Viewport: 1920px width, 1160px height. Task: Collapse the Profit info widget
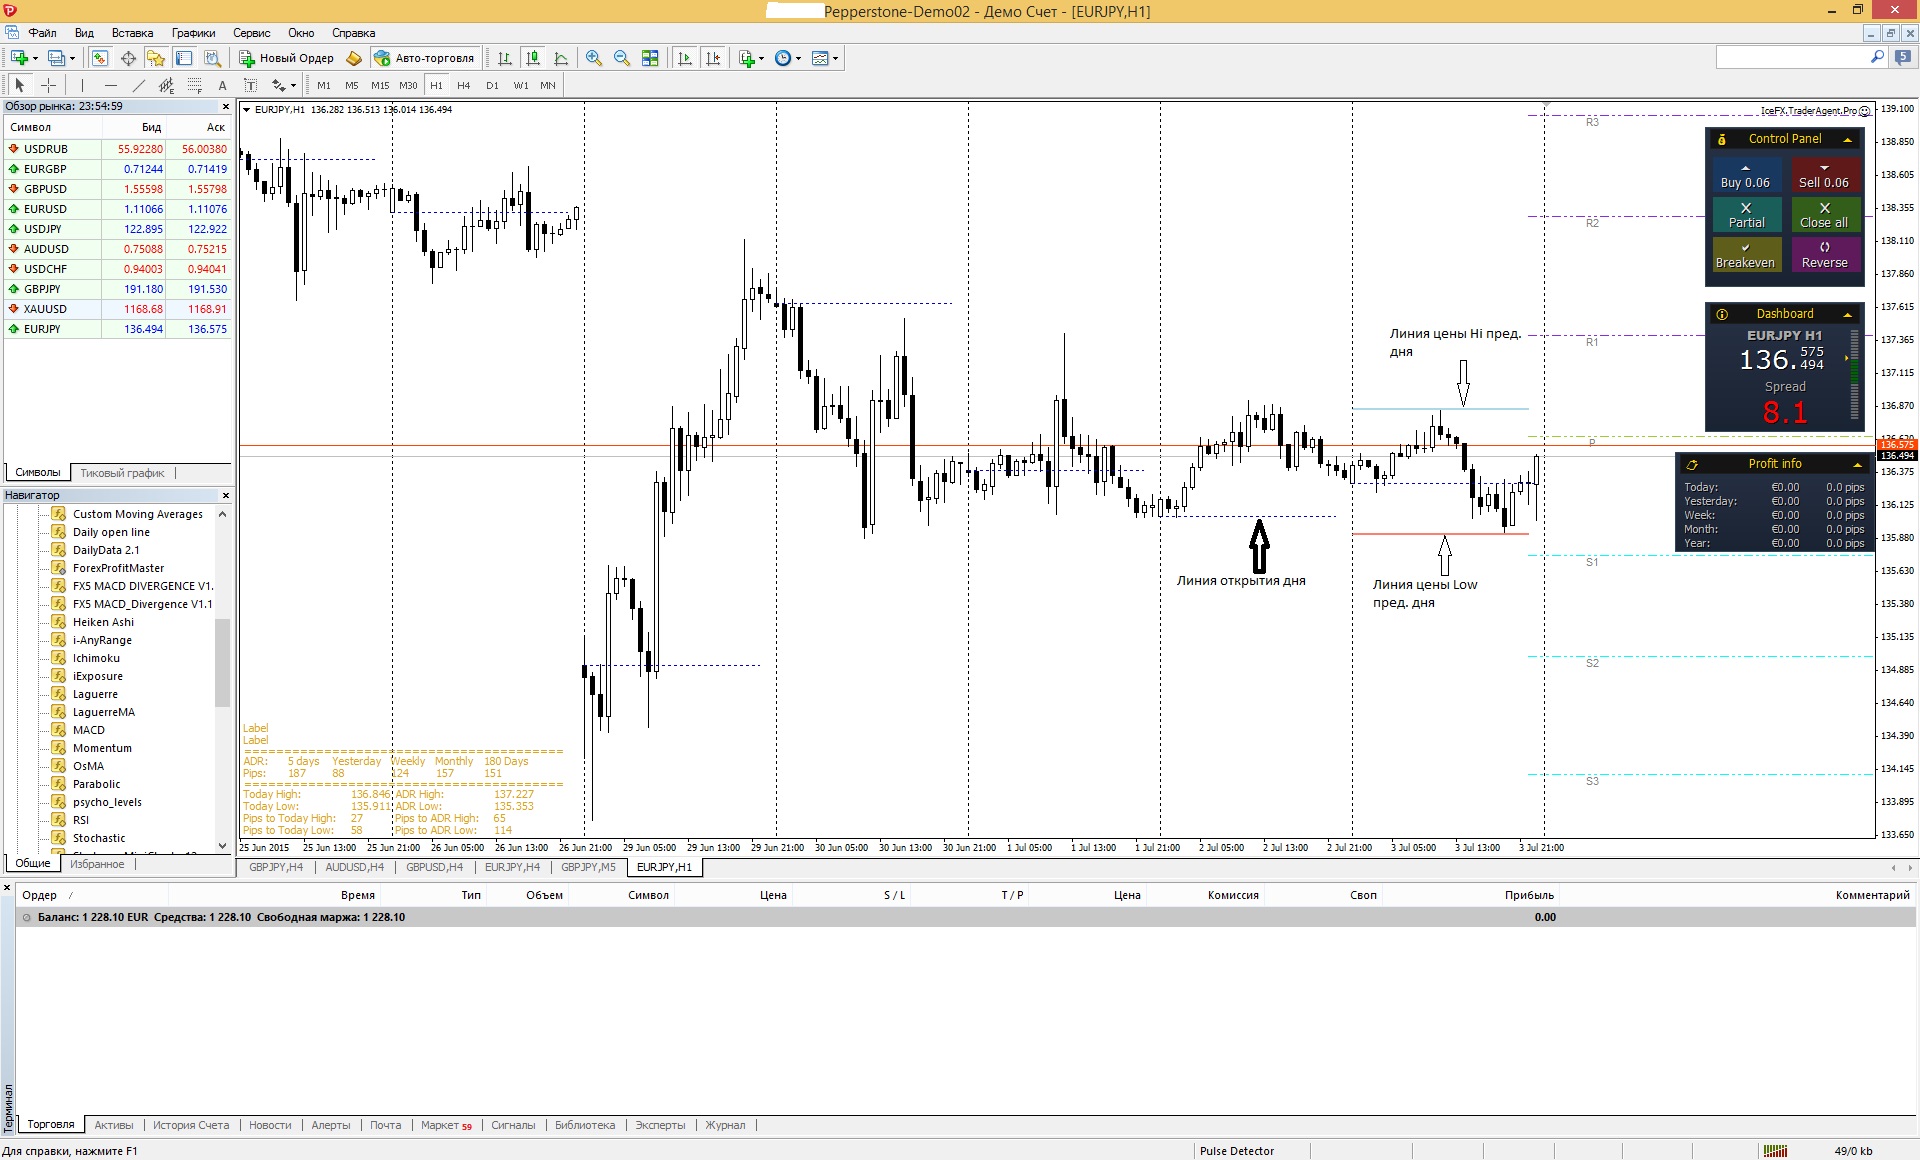click(1857, 464)
